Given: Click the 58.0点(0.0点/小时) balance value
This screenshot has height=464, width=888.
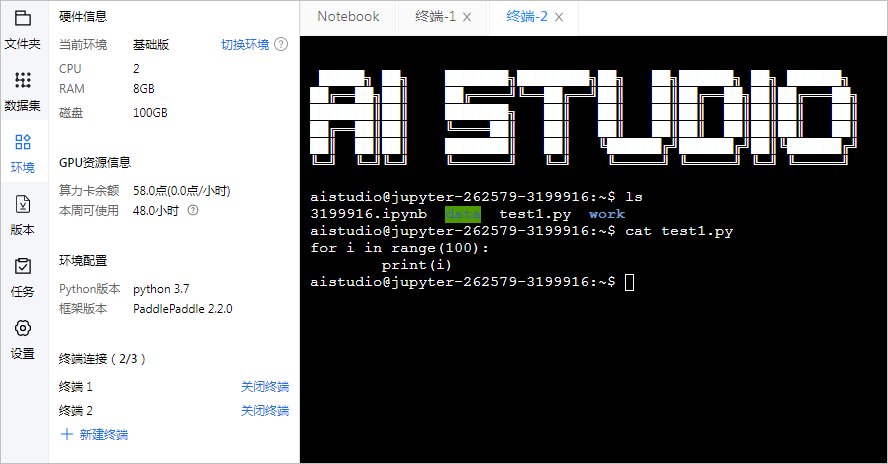Looking at the screenshot, I should pos(182,190).
